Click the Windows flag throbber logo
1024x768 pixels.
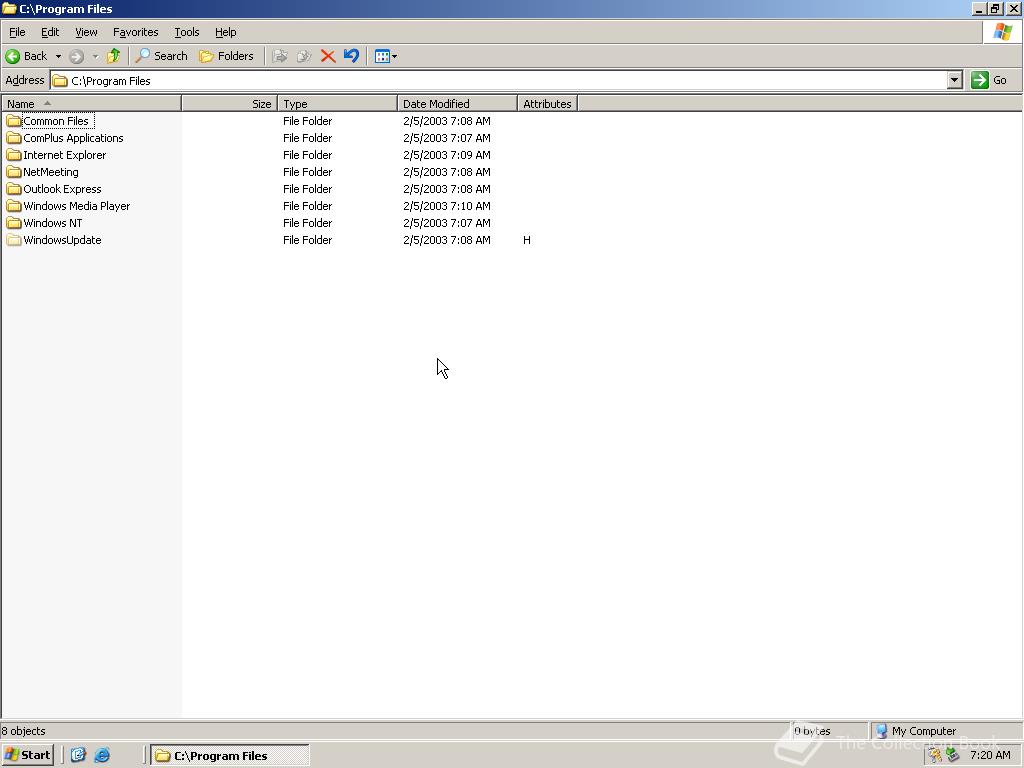coord(1002,31)
